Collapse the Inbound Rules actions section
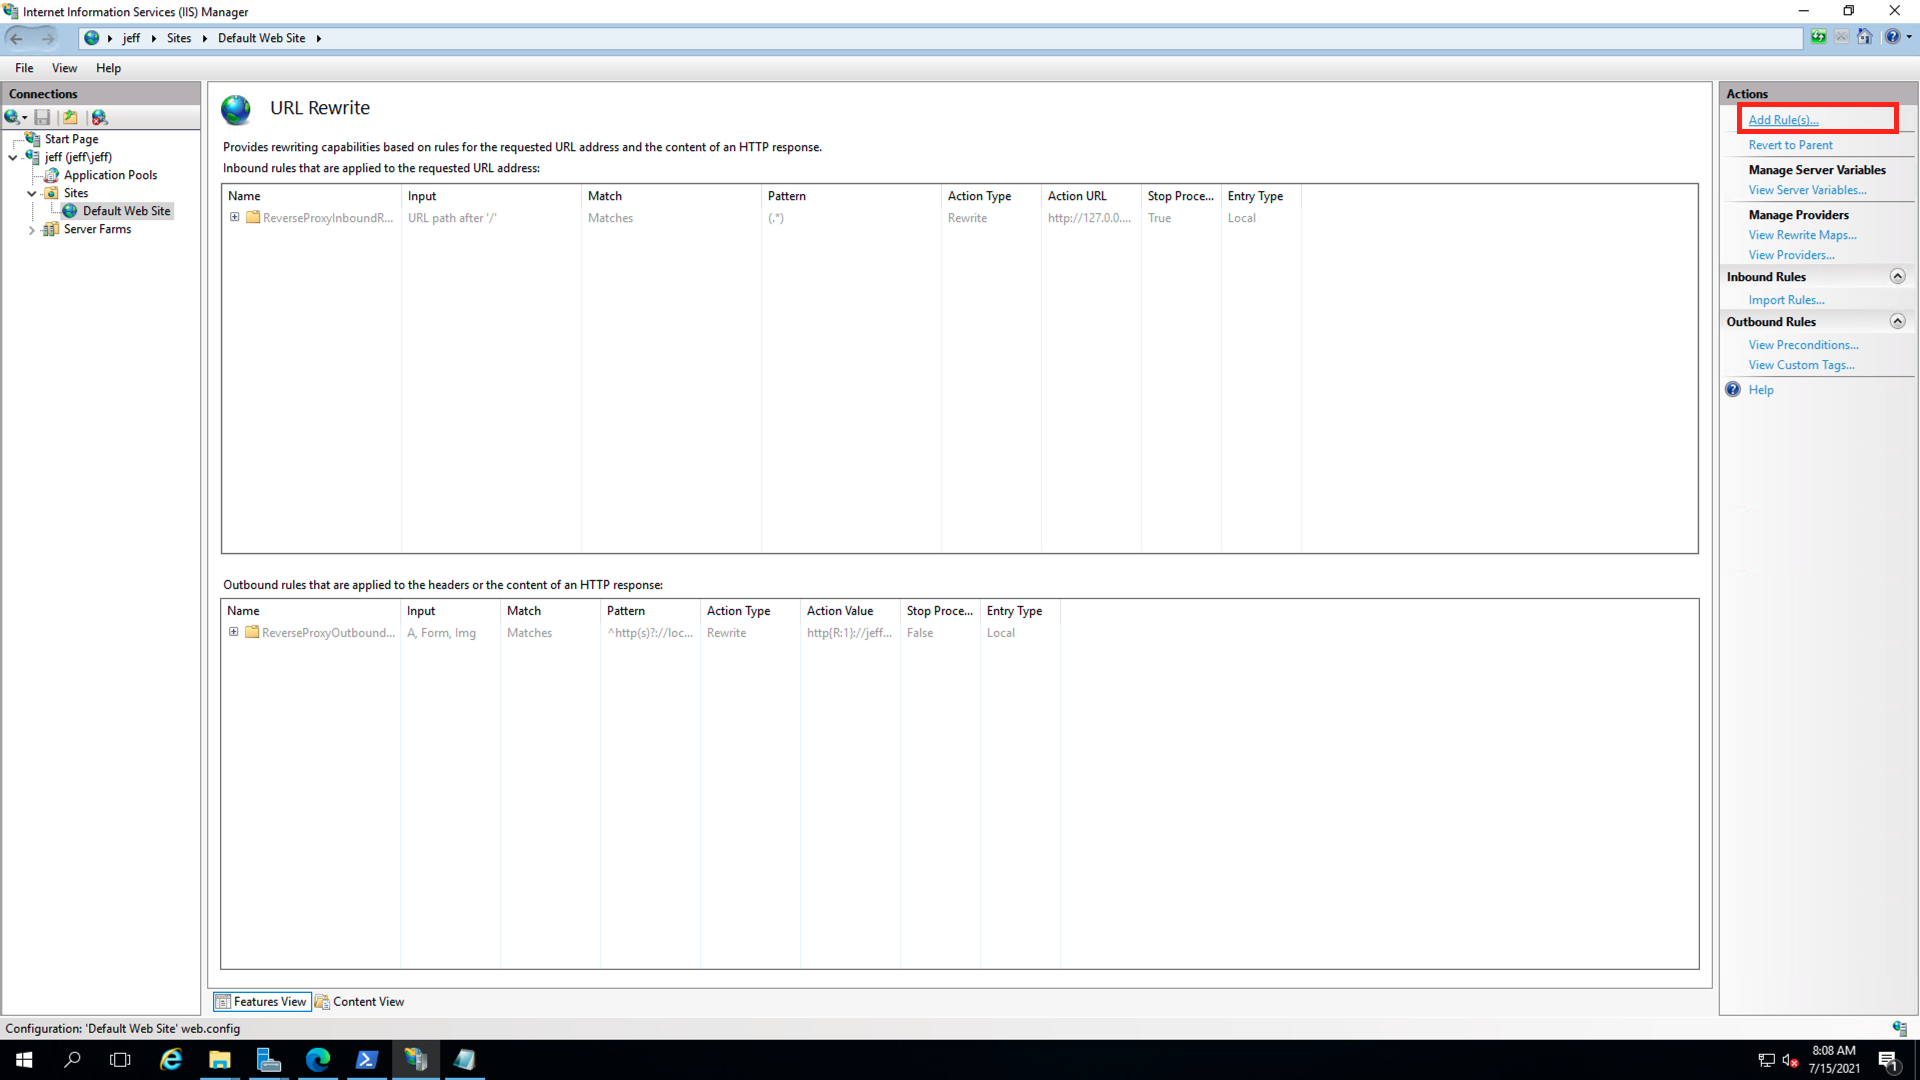This screenshot has height=1080, width=1920. (1897, 276)
